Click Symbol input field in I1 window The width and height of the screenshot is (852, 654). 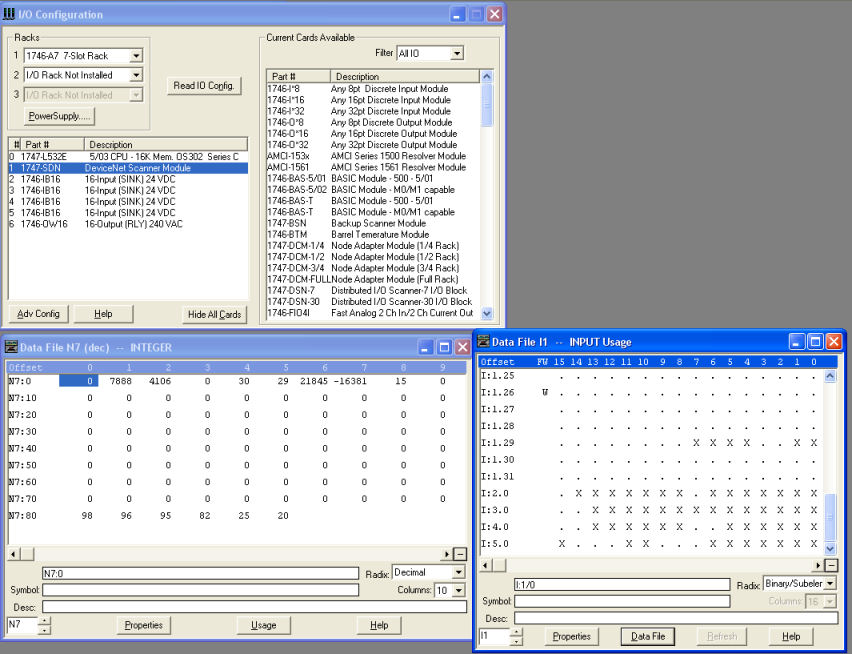(622, 601)
